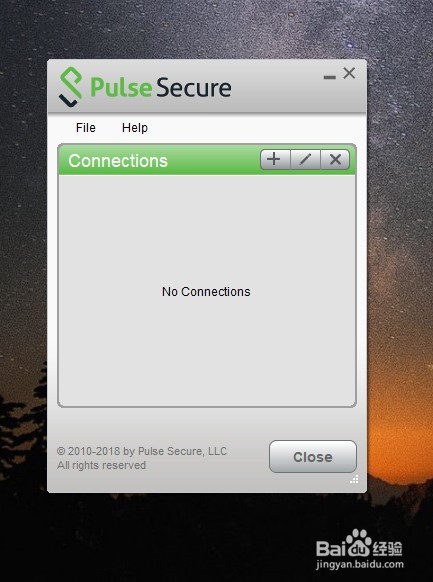Click empty area above No Connections text
433x582 pixels.
coord(206,230)
